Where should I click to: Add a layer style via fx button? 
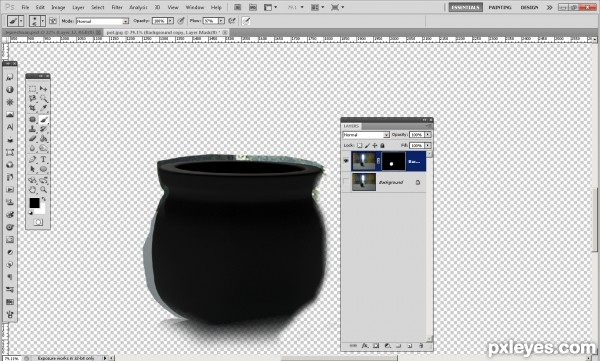point(365,346)
